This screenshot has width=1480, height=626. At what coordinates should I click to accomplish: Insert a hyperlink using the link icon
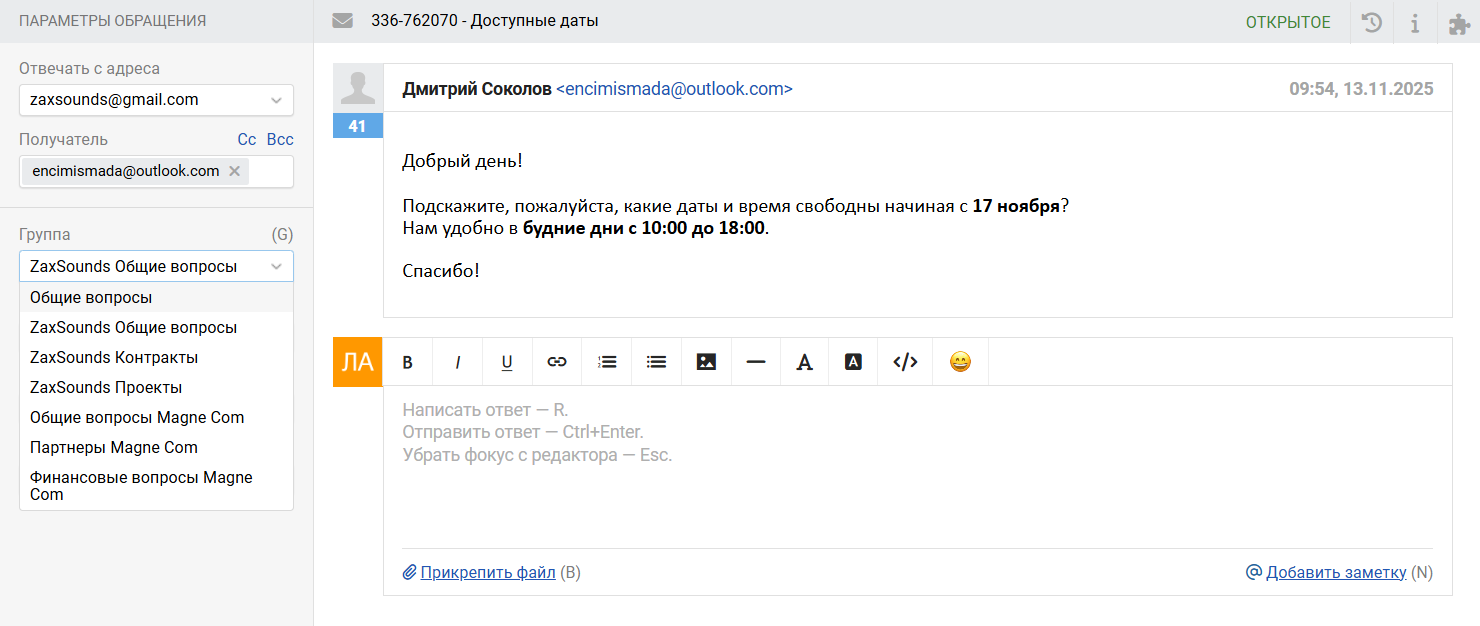pyautogui.click(x=557, y=362)
